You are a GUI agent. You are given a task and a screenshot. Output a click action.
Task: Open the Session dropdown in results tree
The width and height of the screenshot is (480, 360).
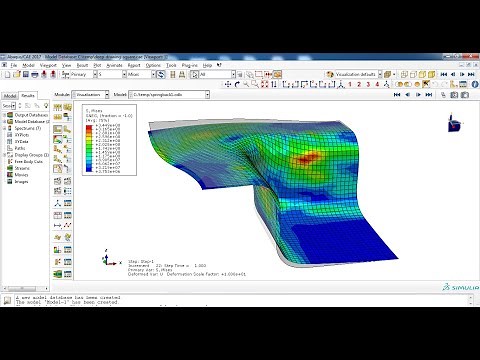coord(14,106)
